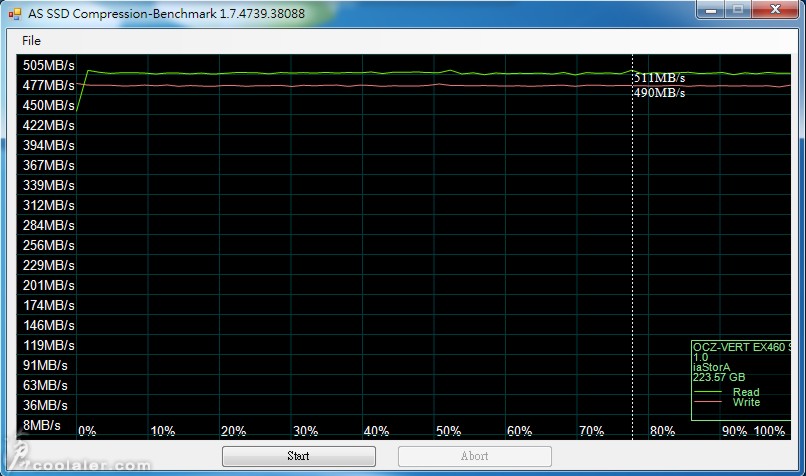
Task: Minimize the AS SSD Compression-Benchmark window
Action: tap(711, 10)
